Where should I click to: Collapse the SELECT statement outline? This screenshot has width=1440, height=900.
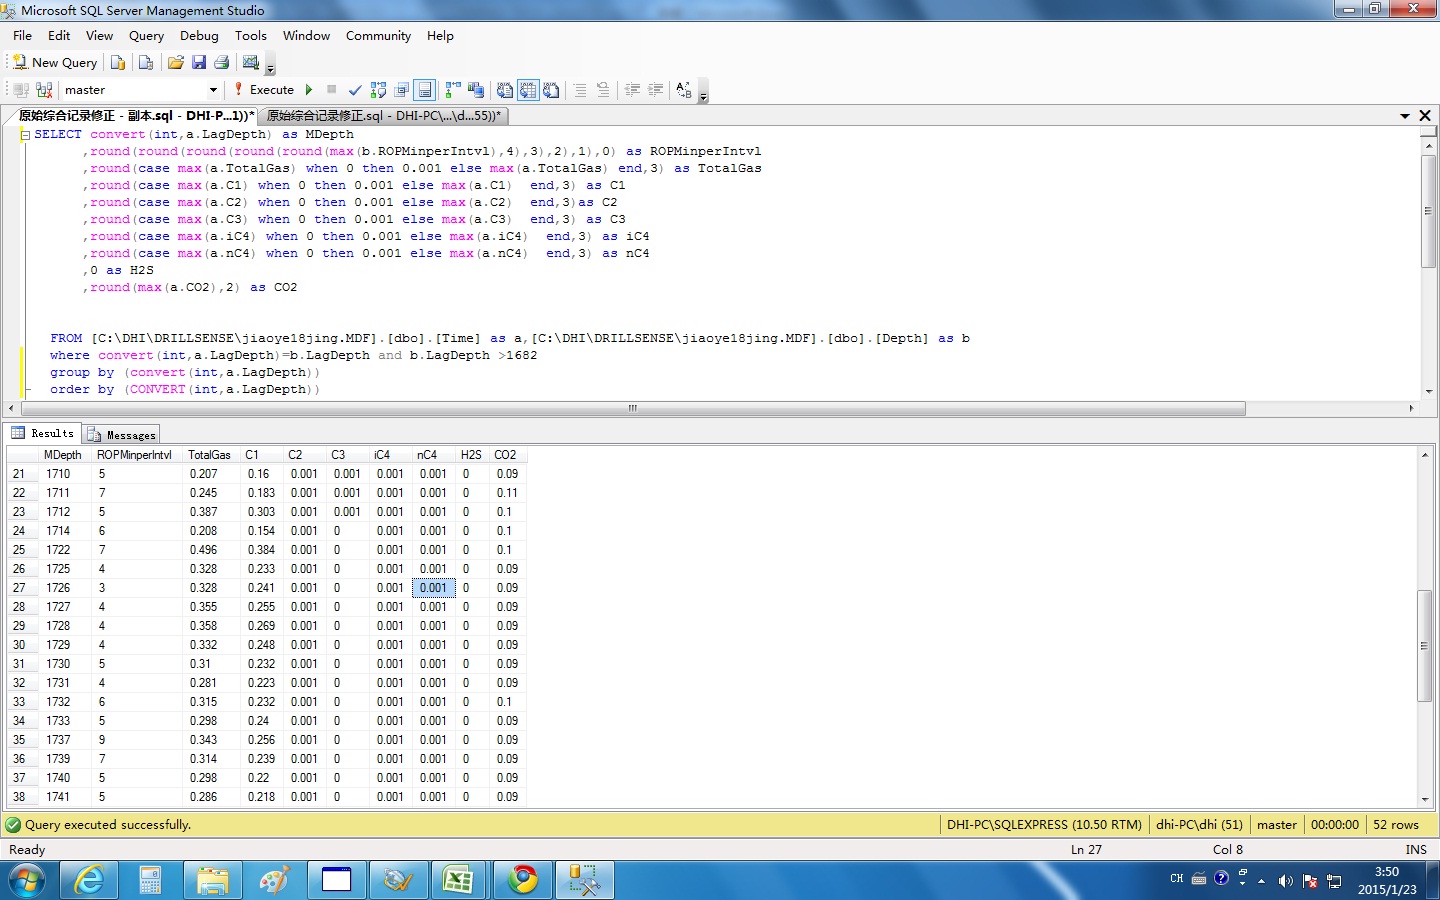click(x=25, y=134)
